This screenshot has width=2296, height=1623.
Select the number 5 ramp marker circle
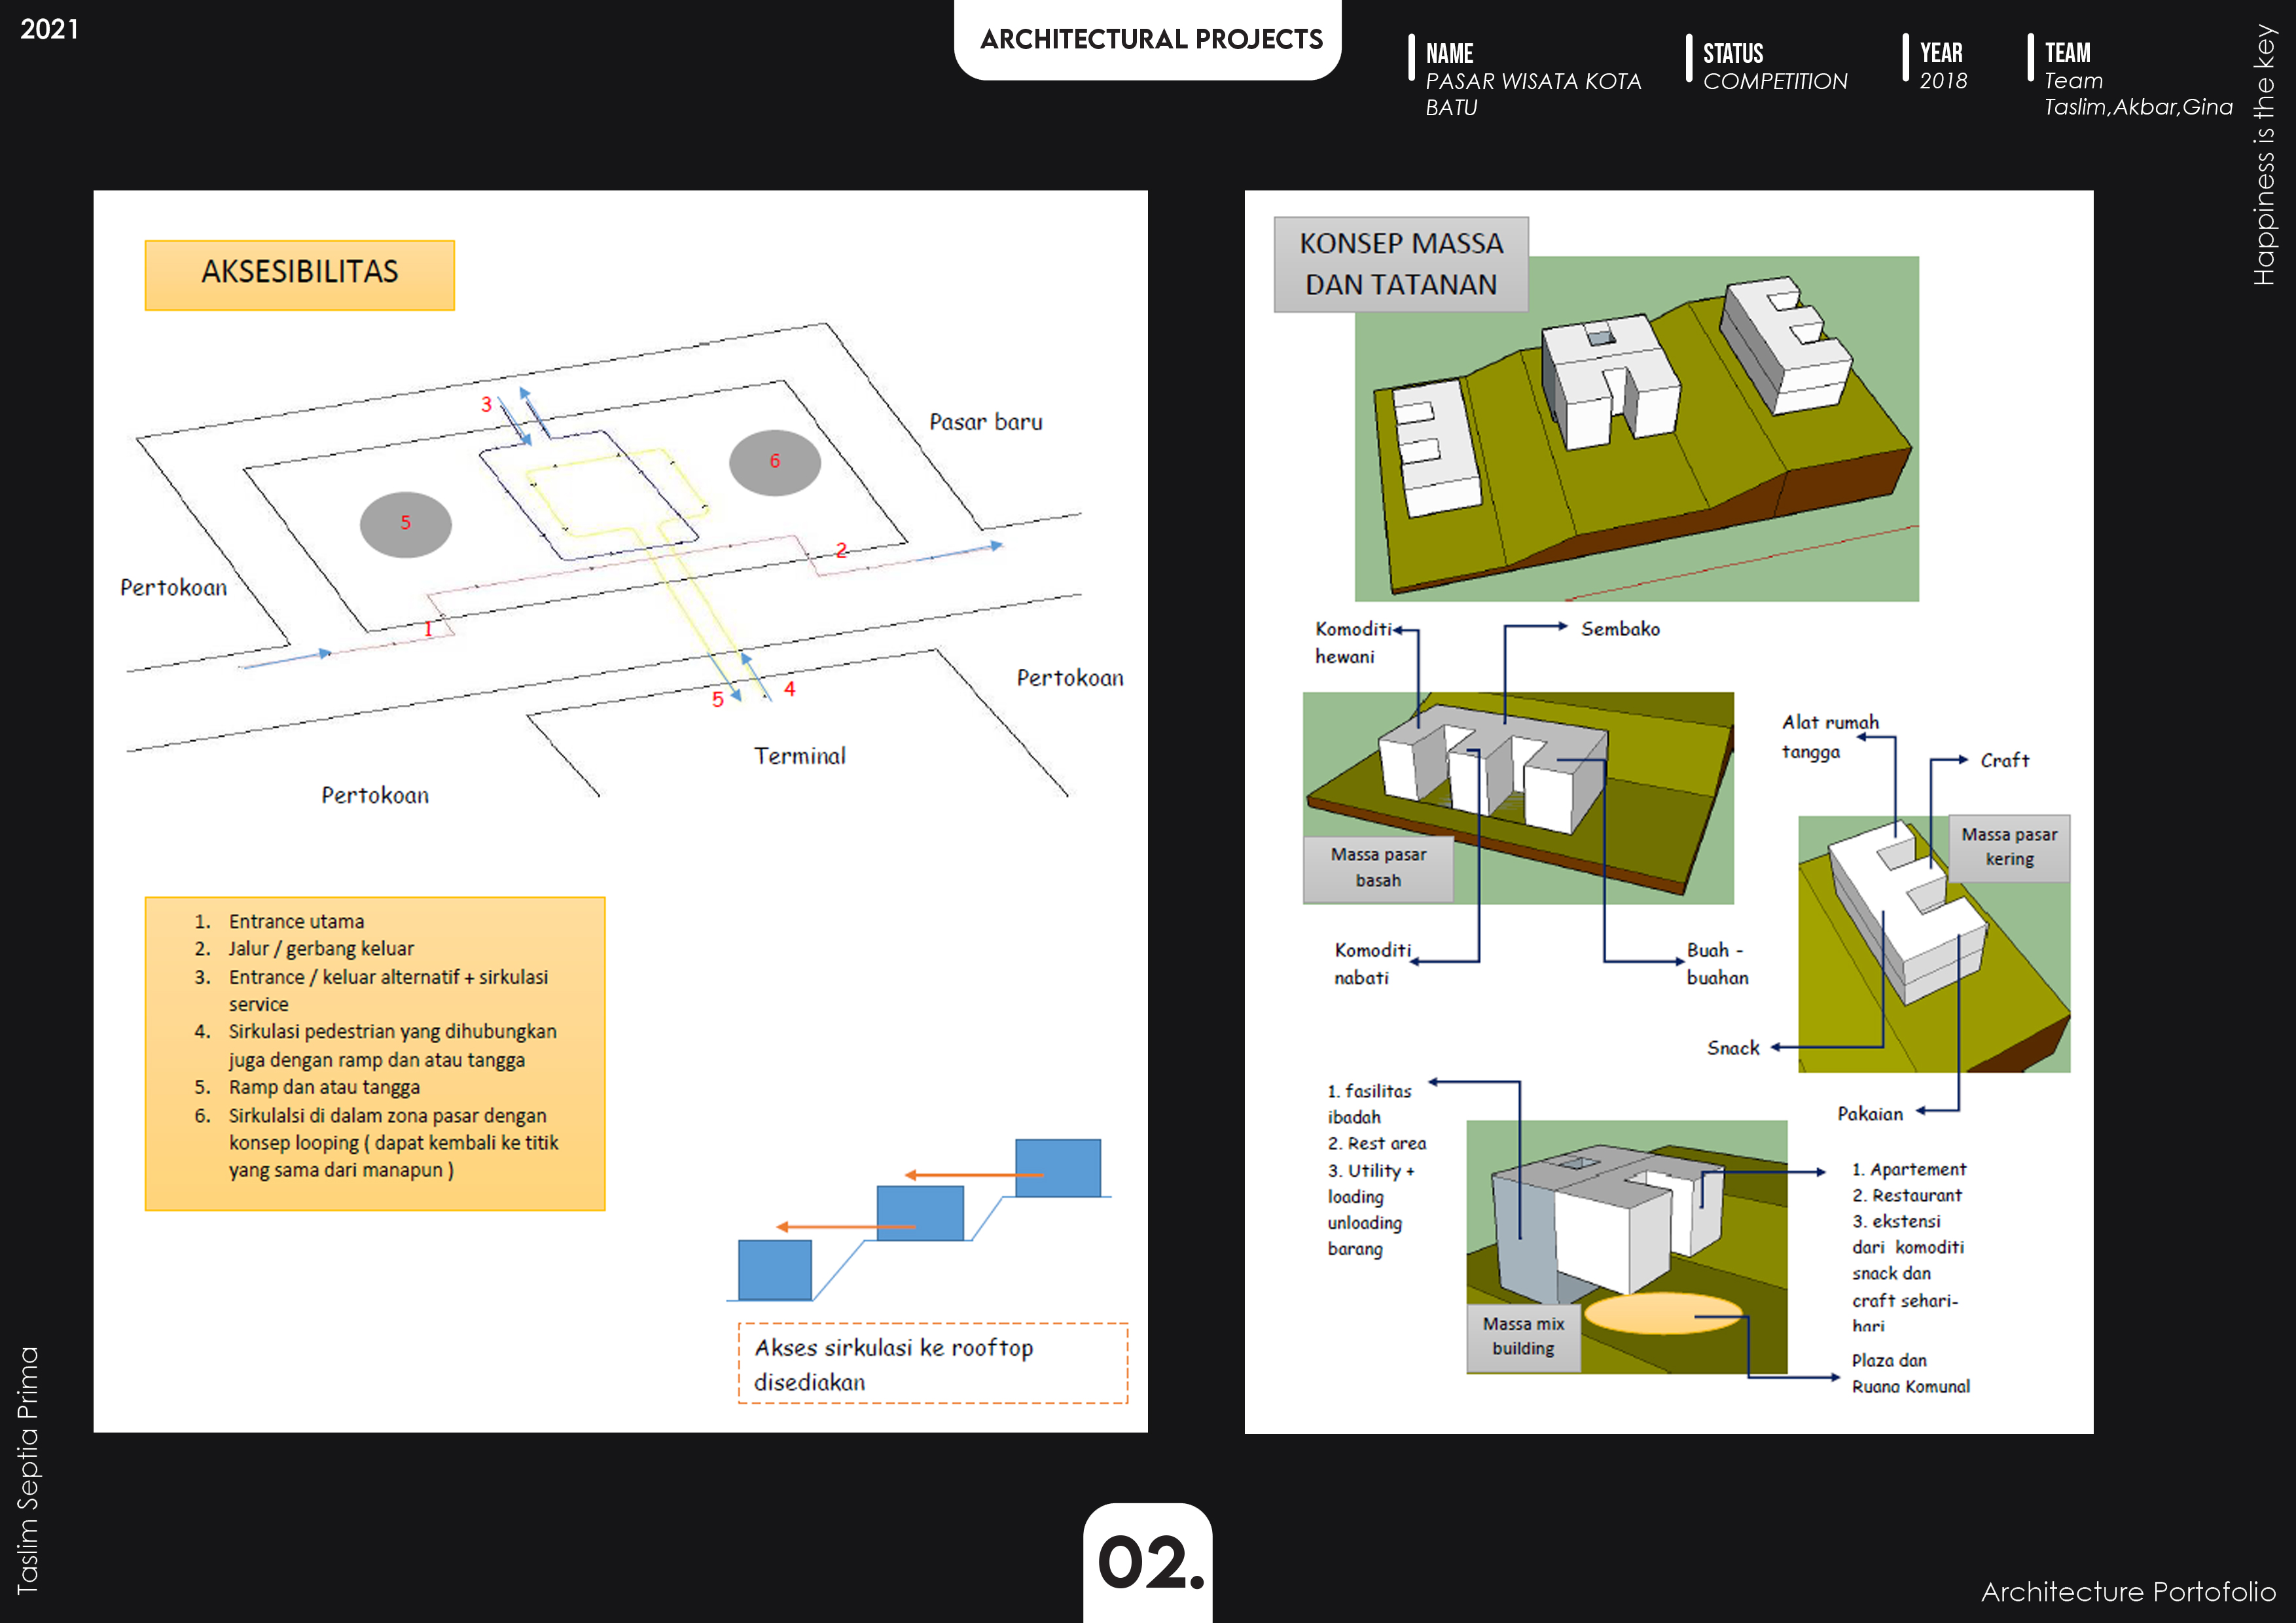pyautogui.click(x=405, y=523)
